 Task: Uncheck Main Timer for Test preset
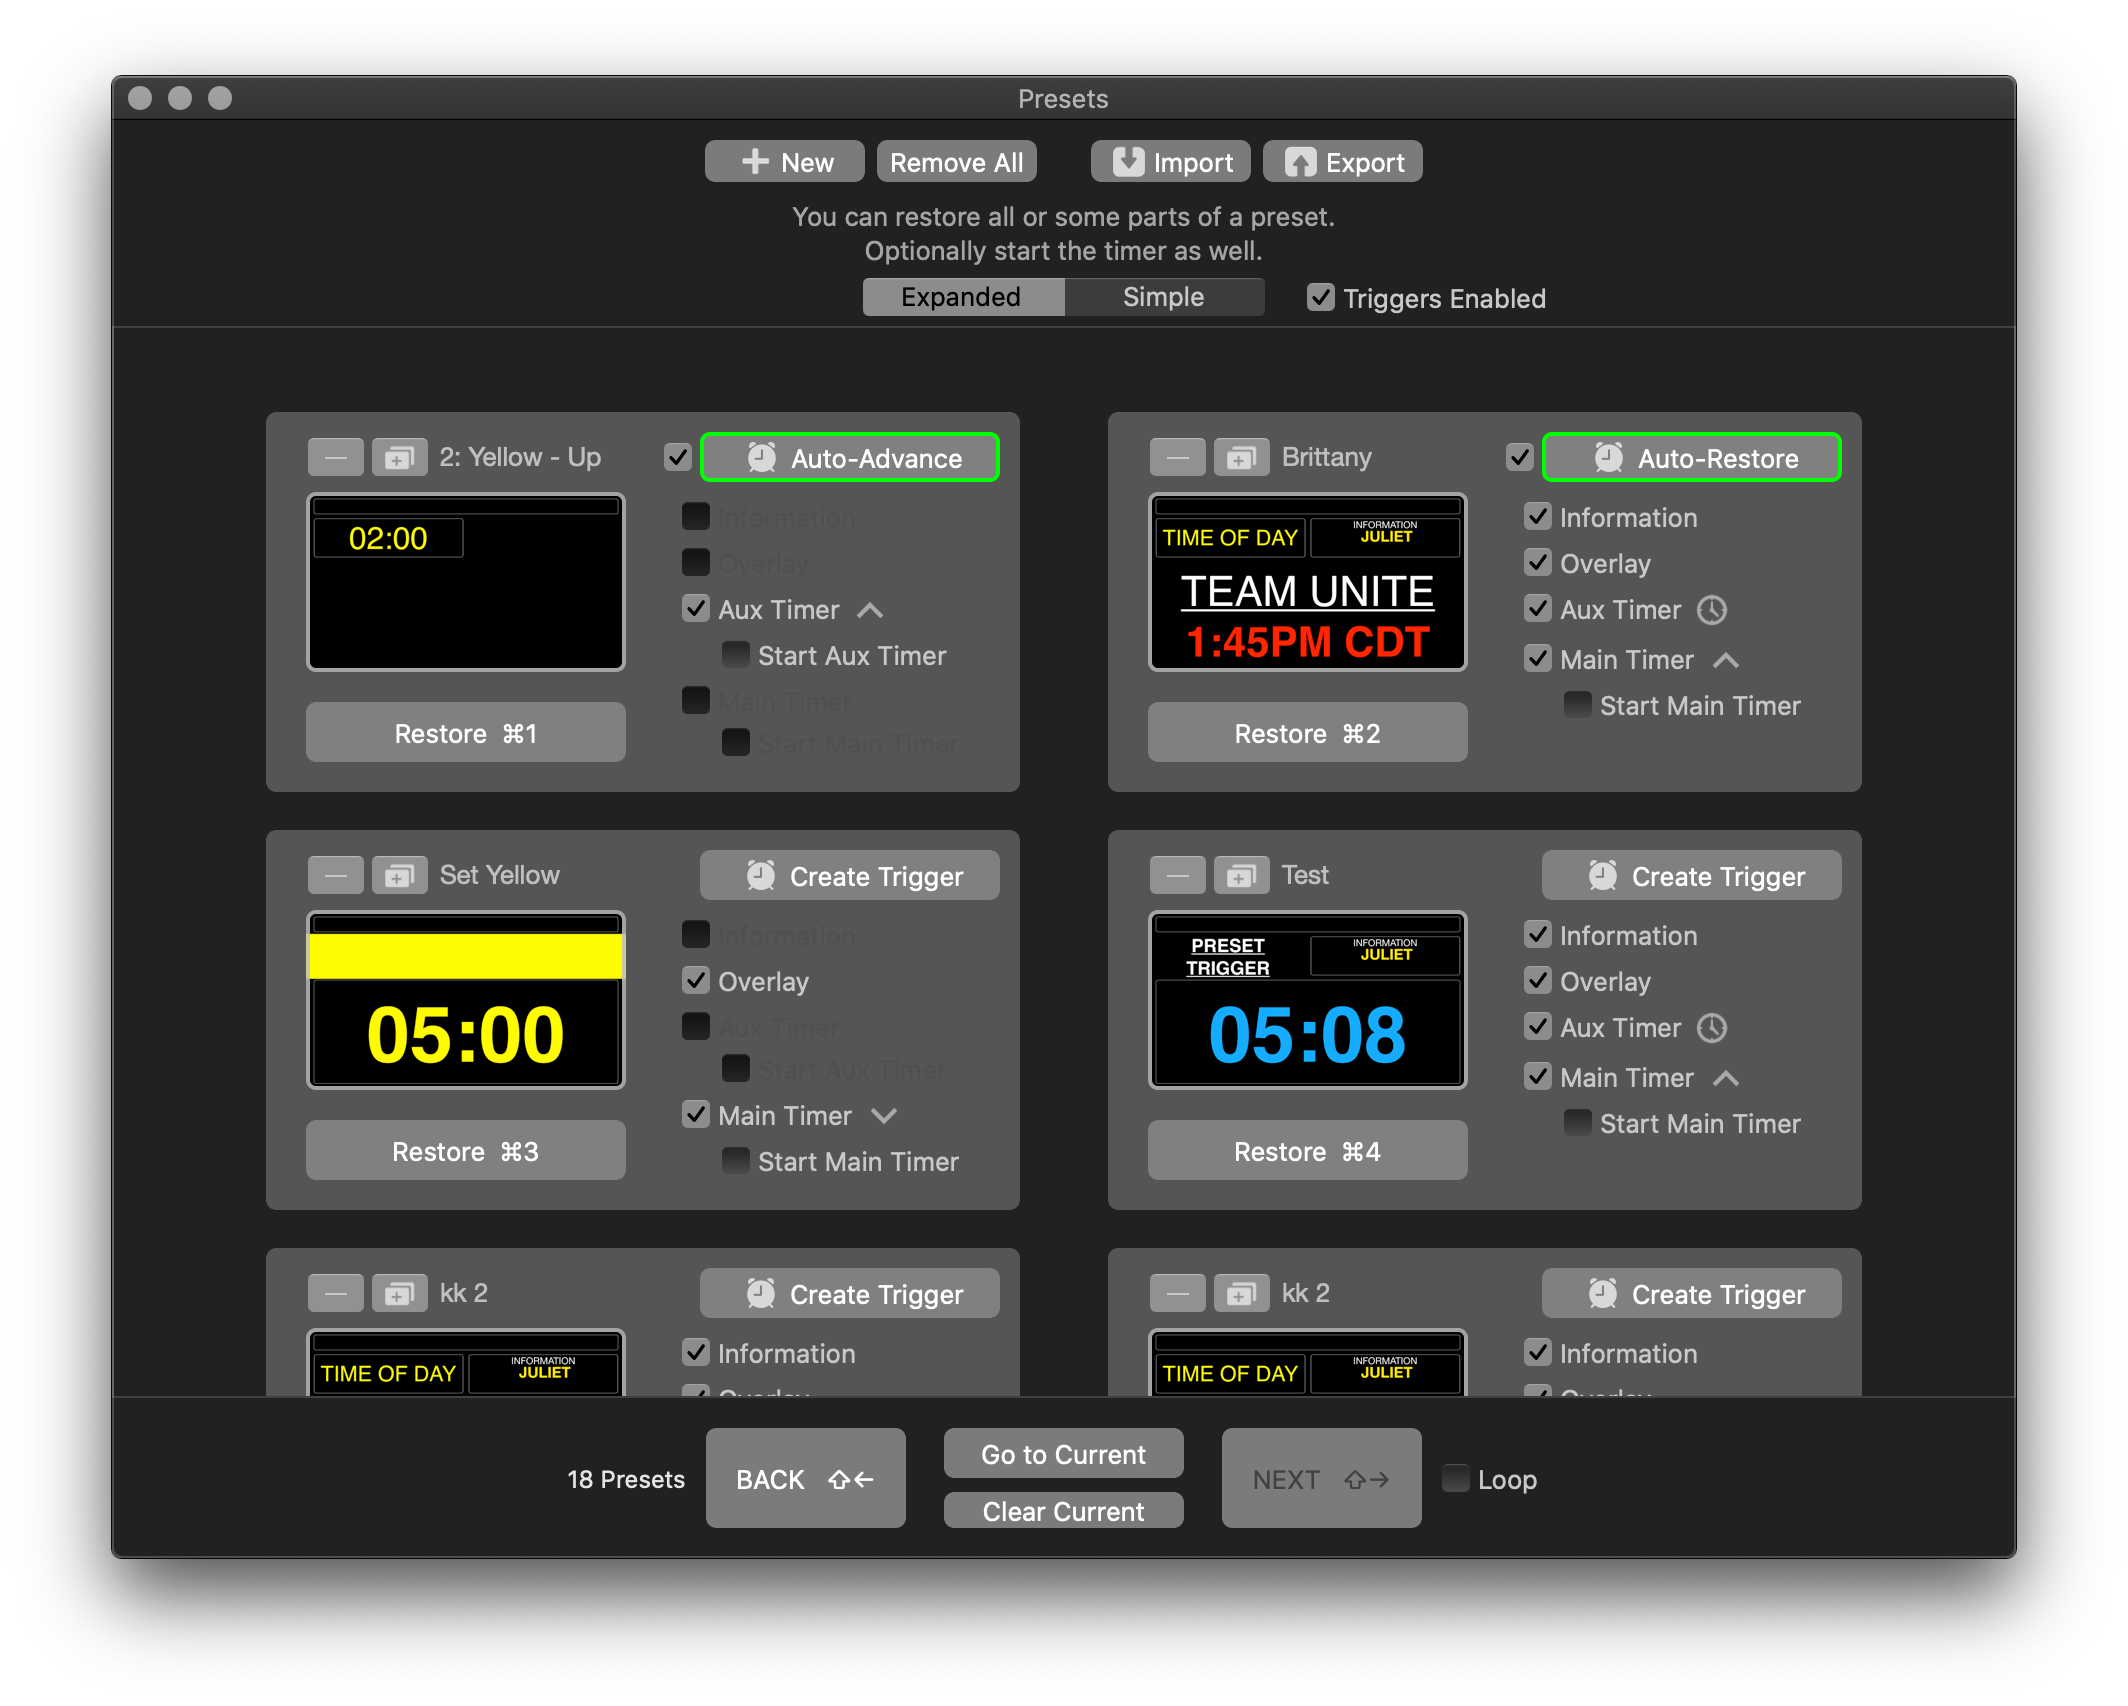pyautogui.click(x=1538, y=1077)
